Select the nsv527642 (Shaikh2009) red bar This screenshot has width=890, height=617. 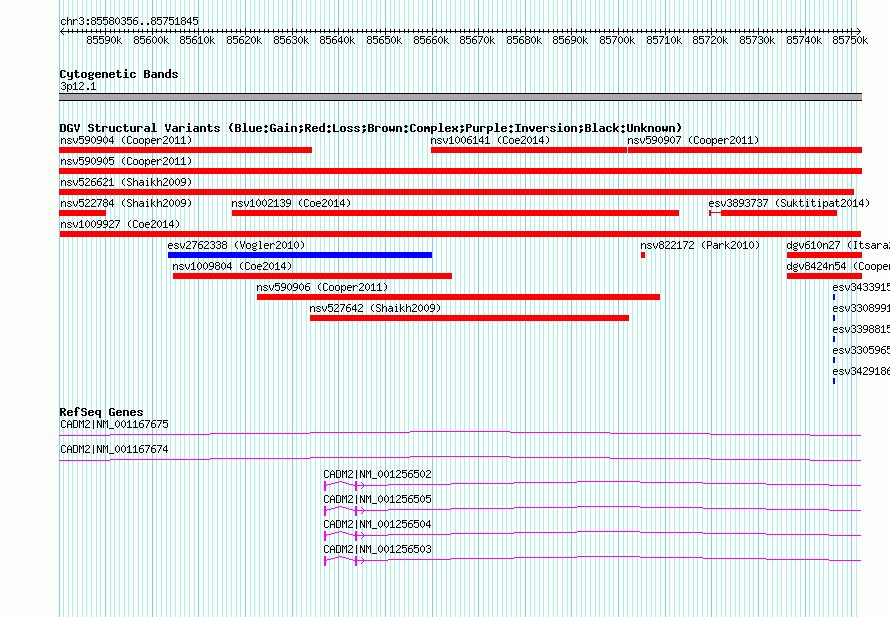point(469,318)
